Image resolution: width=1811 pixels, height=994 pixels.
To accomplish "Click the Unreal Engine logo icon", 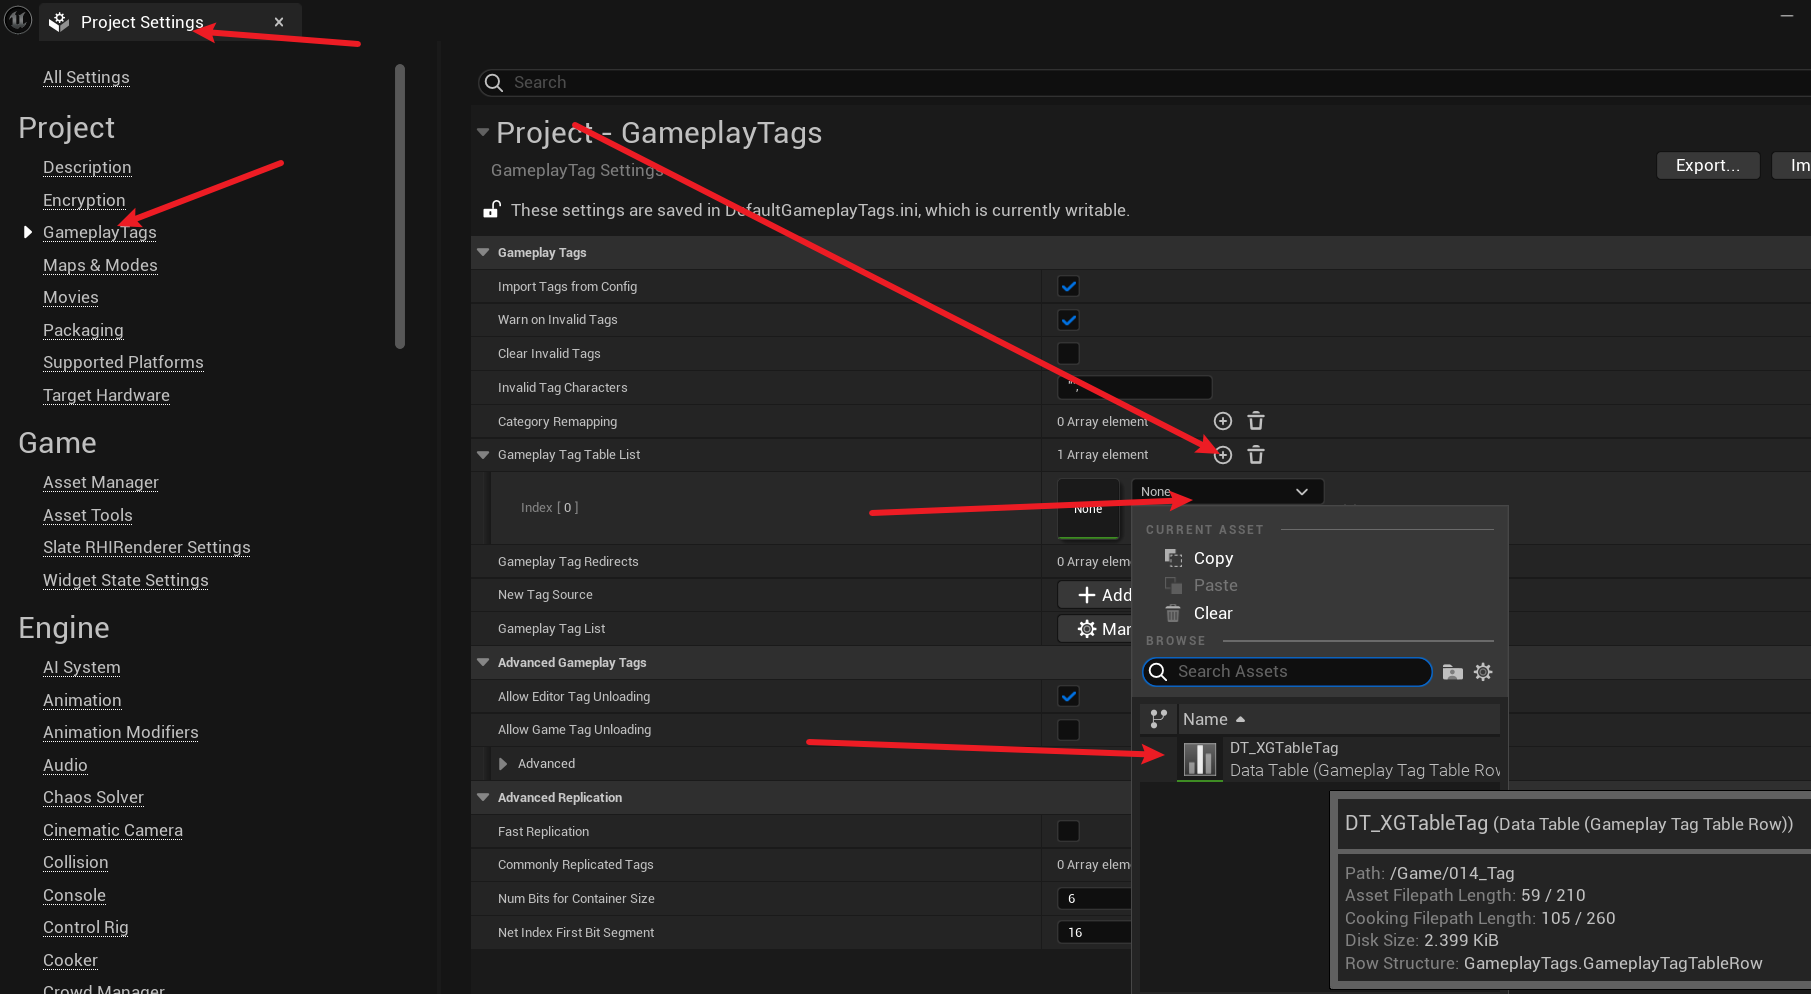I will pyautogui.click(x=18, y=20).
